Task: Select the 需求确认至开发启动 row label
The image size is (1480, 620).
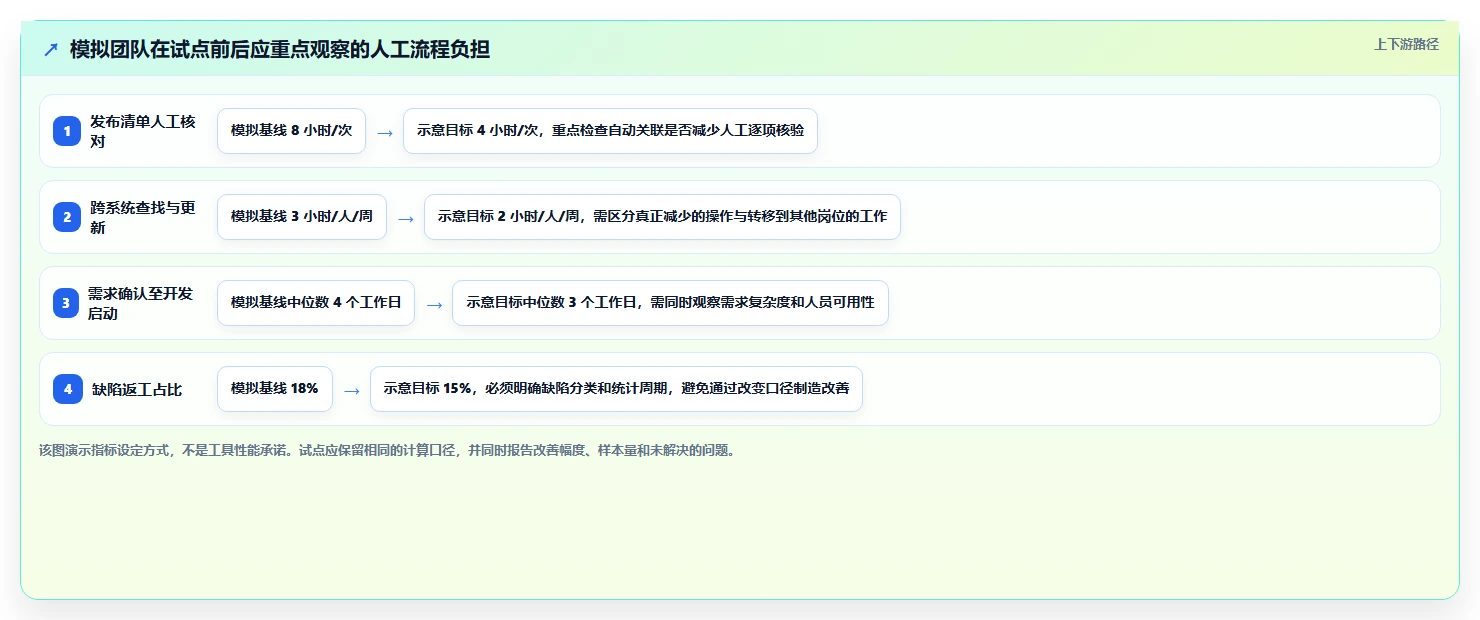Action: pyautogui.click(x=141, y=303)
